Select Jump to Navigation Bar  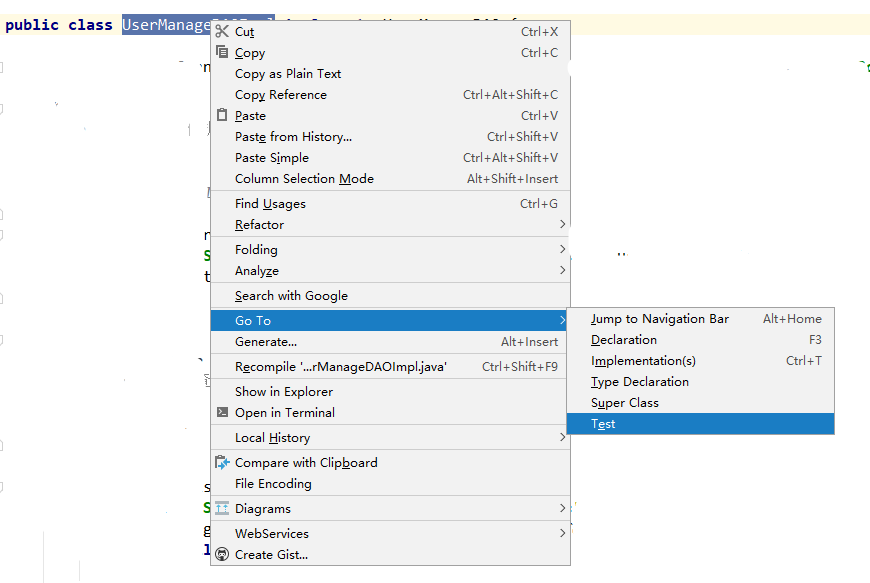point(700,319)
